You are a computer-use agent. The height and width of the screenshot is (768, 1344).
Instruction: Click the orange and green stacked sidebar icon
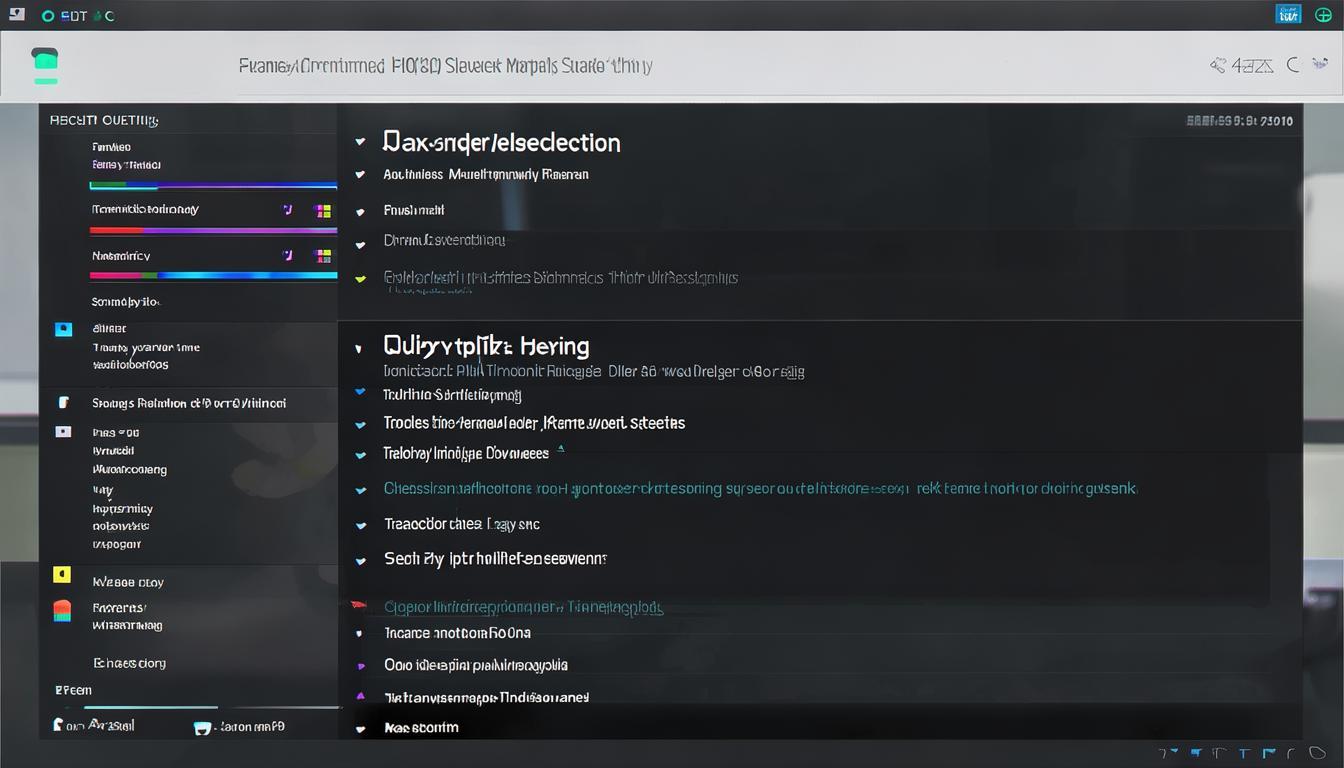point(61,610)
